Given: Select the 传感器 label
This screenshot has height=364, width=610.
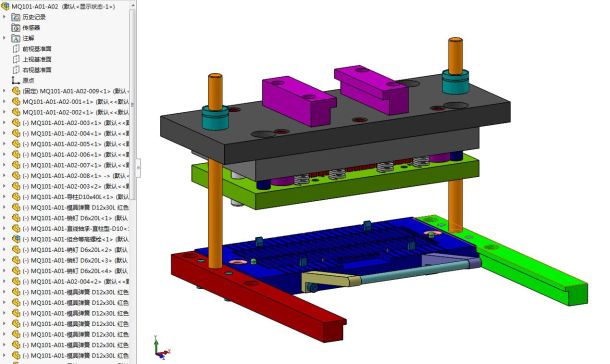Looking at the screenshot, I should pos(31,28).
